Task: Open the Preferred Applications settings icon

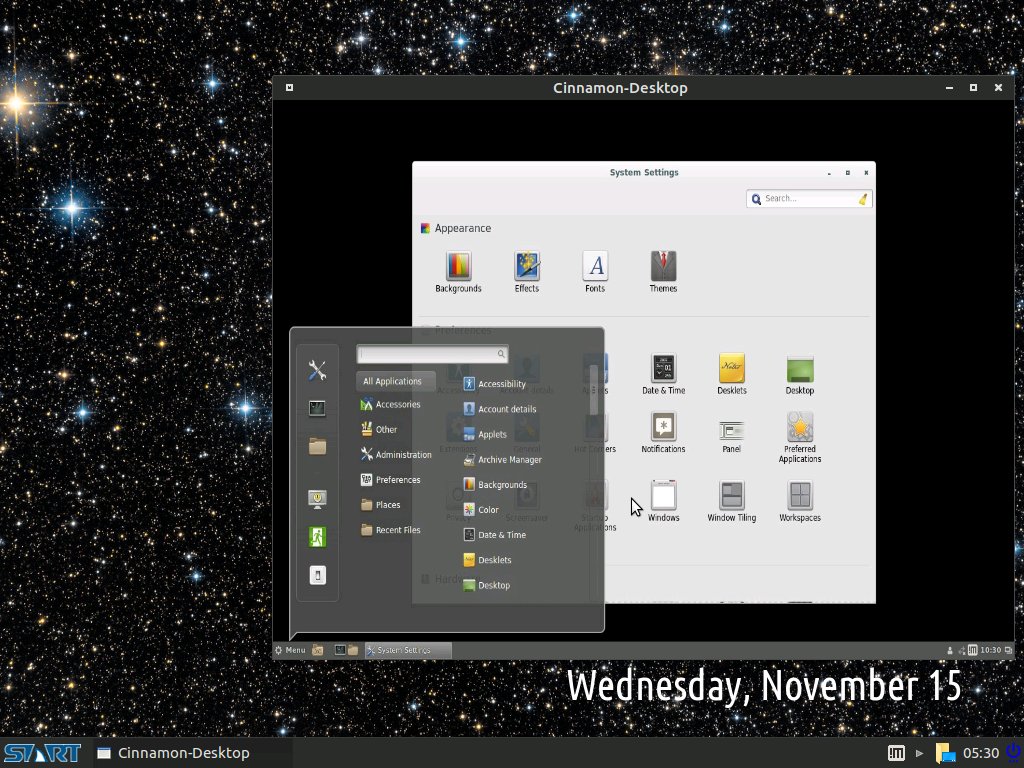Action: 799,437
